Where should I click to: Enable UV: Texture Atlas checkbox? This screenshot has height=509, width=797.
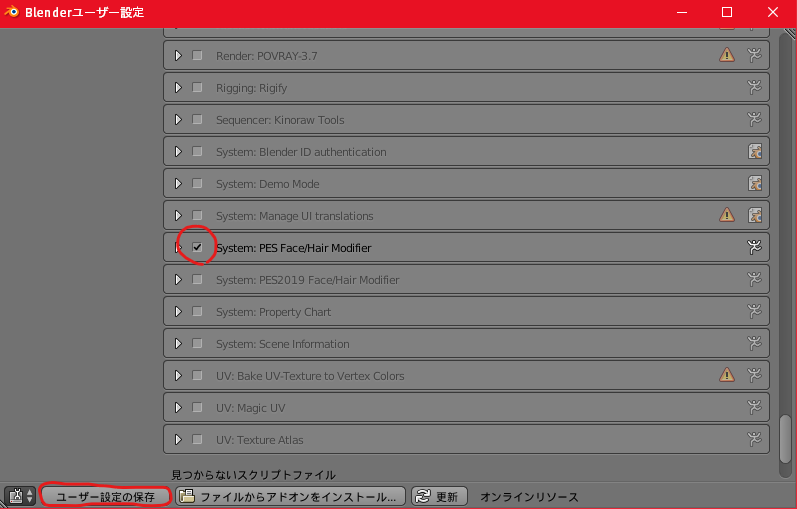[197, 439]
